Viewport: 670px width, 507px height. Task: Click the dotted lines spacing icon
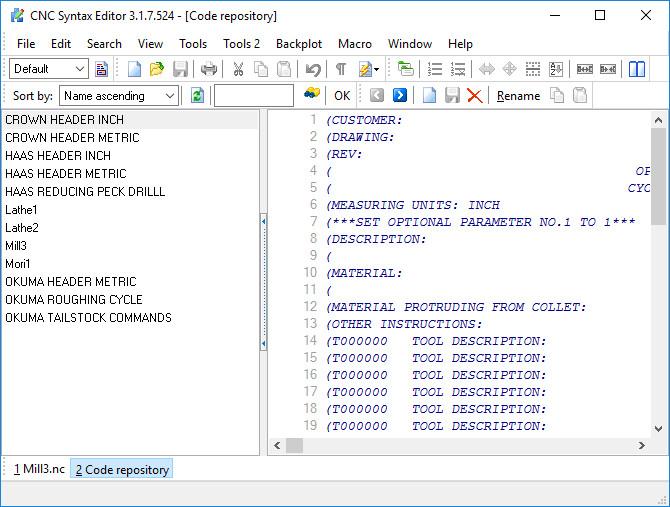[x=532, y=69]
